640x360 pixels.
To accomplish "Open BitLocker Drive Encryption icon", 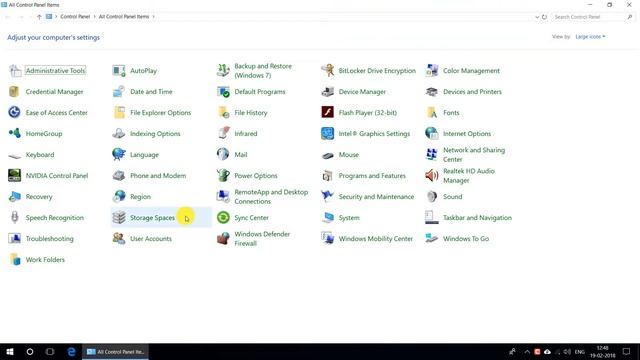I will point(327,71).
